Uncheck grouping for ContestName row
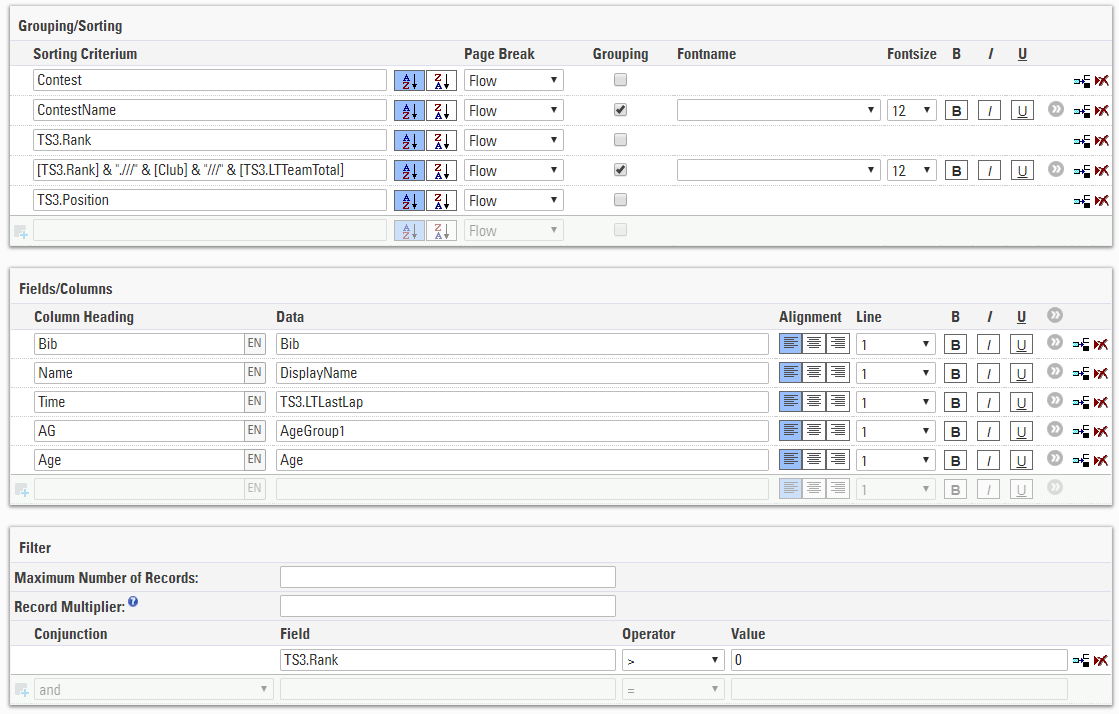 coord(620,110)
